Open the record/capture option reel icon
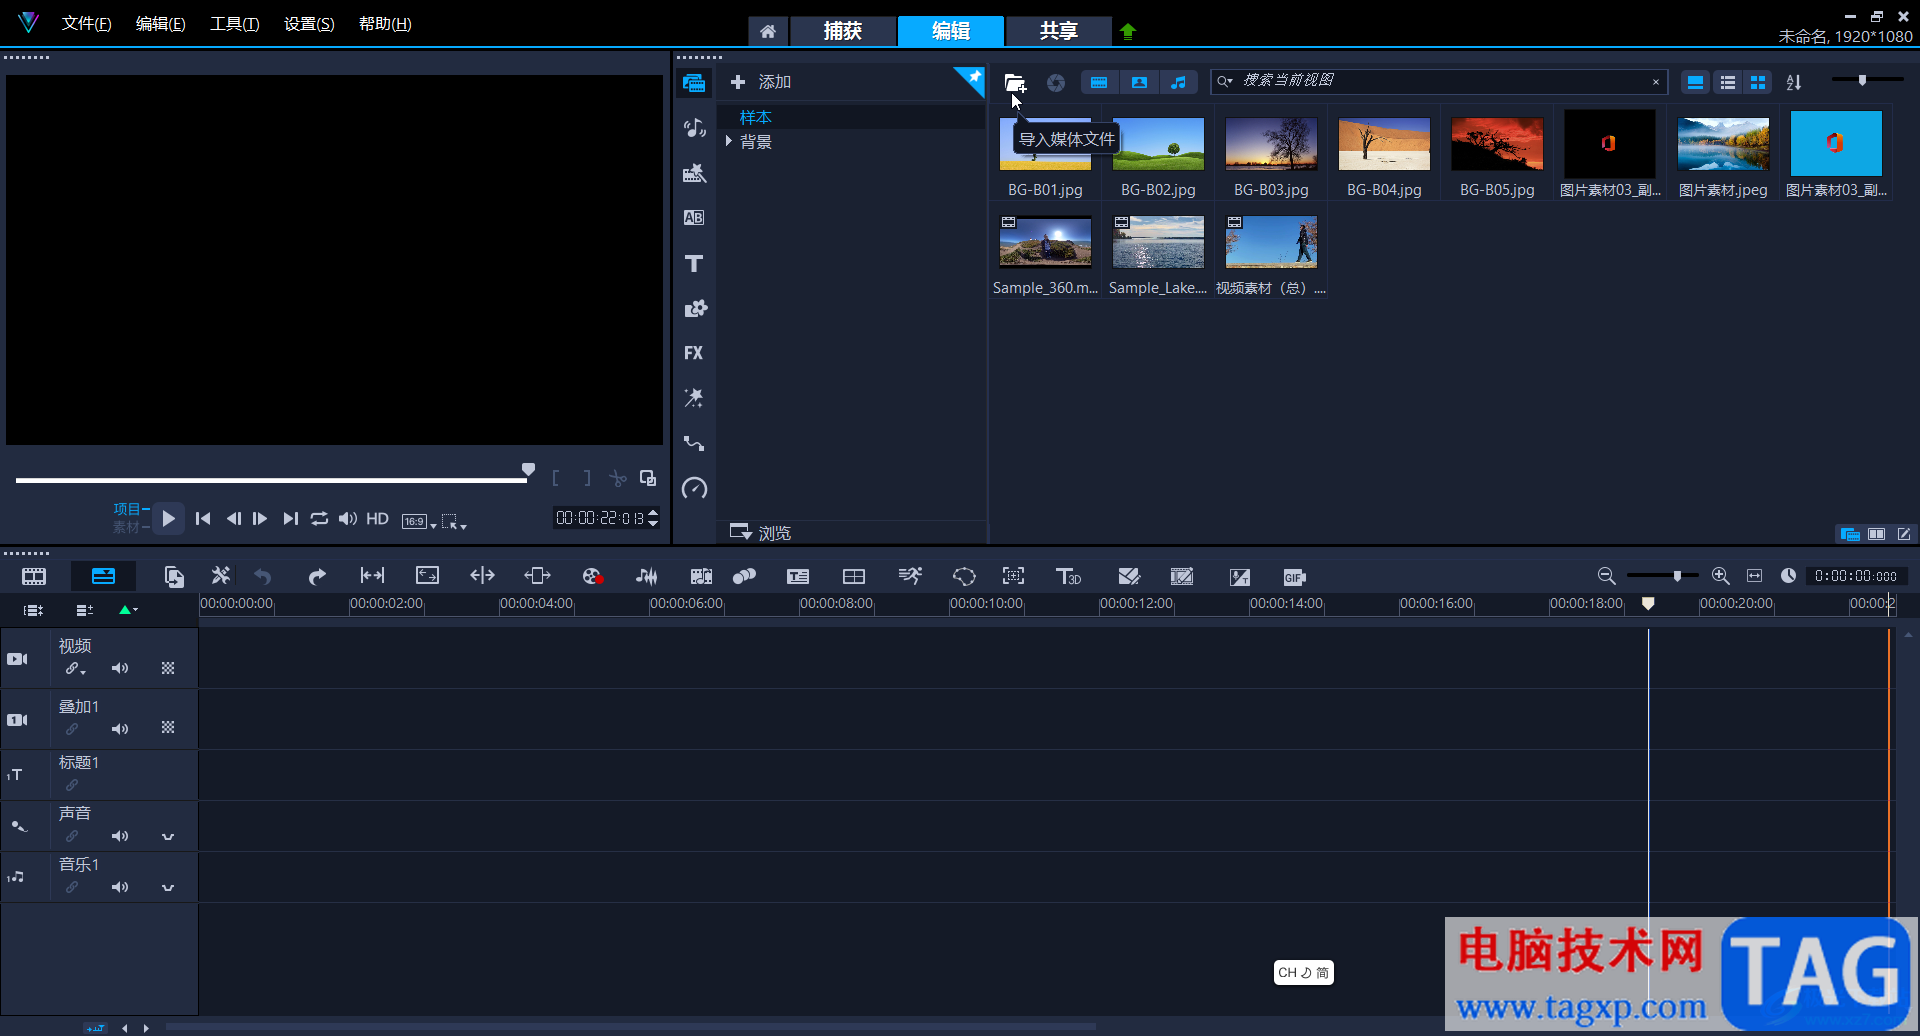 [x=592, y=576]
